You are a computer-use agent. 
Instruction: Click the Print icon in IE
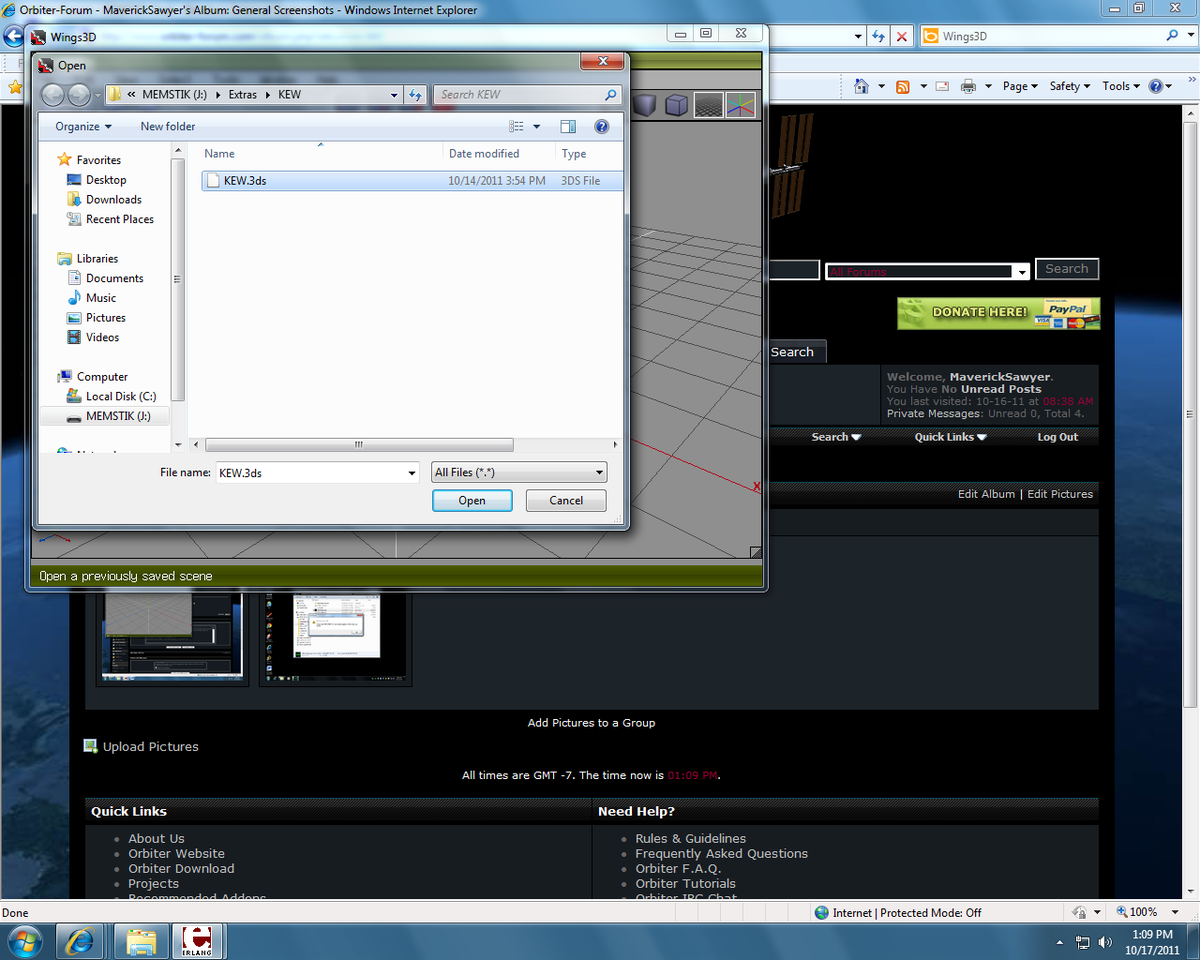[x=968, y=86]
